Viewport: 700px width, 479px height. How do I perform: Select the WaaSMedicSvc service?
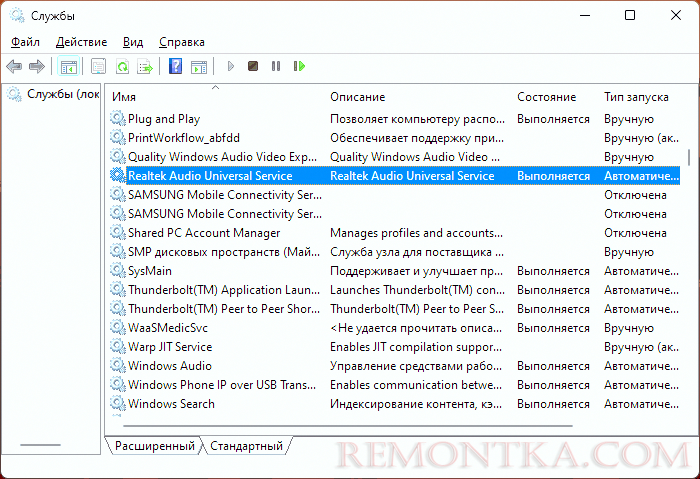[168, 328]
